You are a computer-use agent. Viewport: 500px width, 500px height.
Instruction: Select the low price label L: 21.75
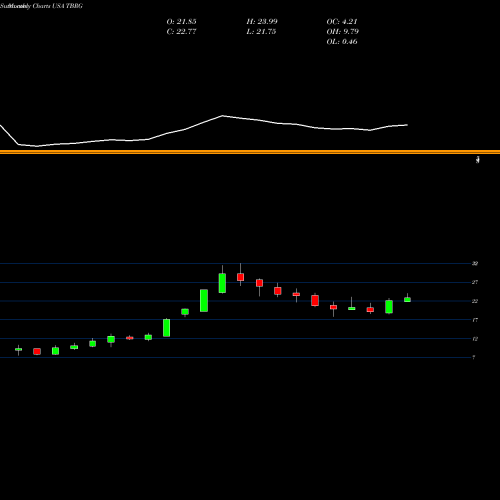point(261,32)
